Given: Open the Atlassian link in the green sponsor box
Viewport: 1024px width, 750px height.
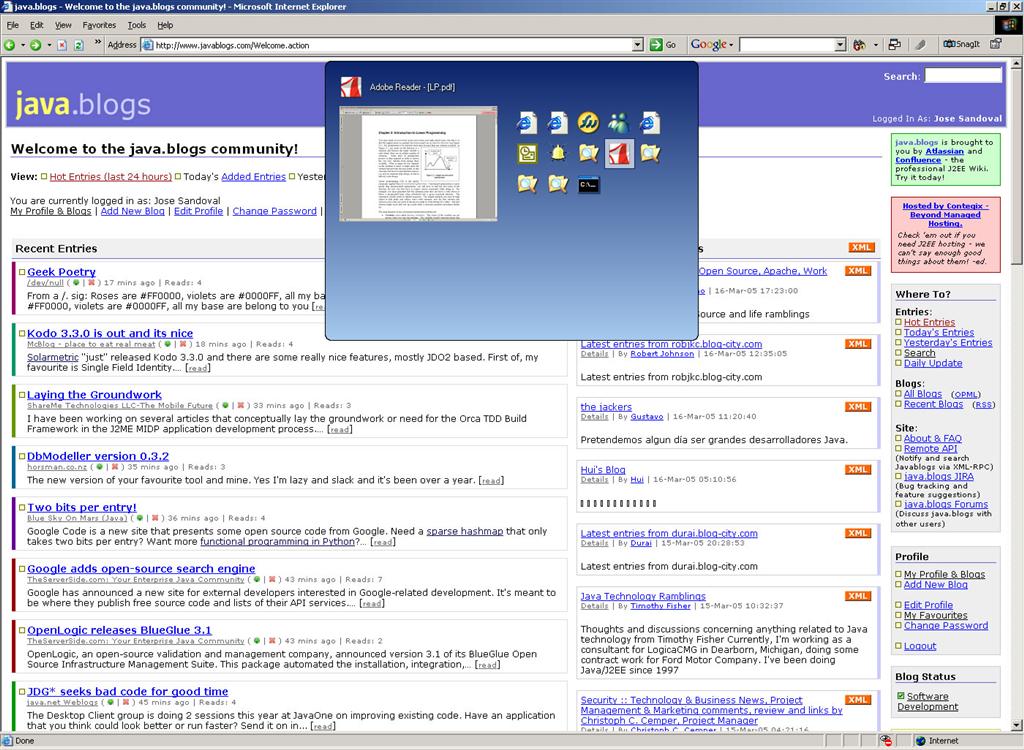Looking at the screenshot, I should [x=944, y=151].
